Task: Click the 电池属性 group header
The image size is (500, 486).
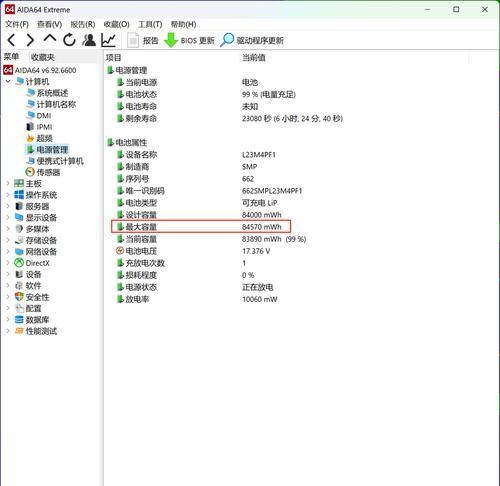Action: point(127,143)
